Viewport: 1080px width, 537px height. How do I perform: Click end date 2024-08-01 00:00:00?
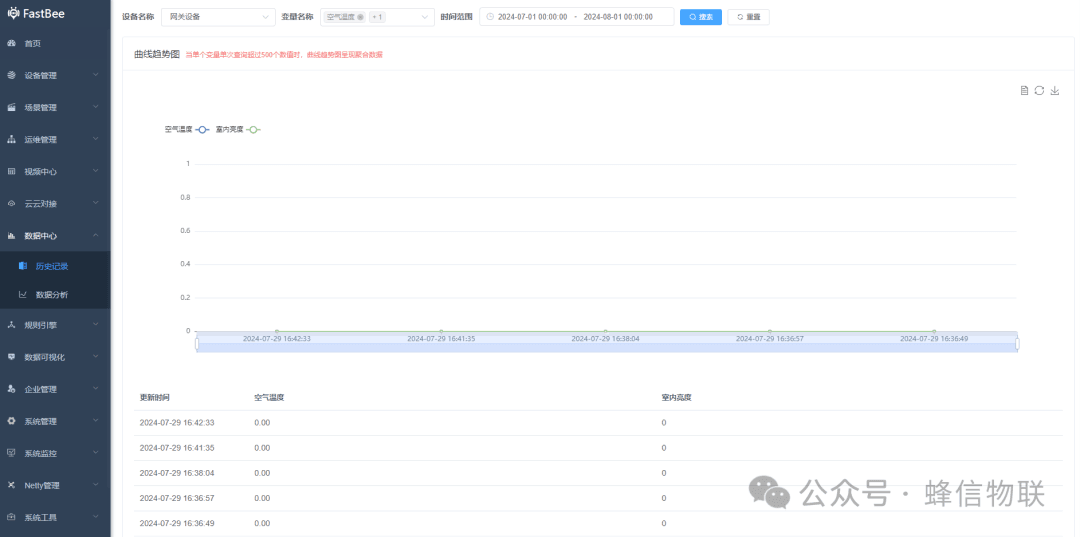[x=618, y=17]
